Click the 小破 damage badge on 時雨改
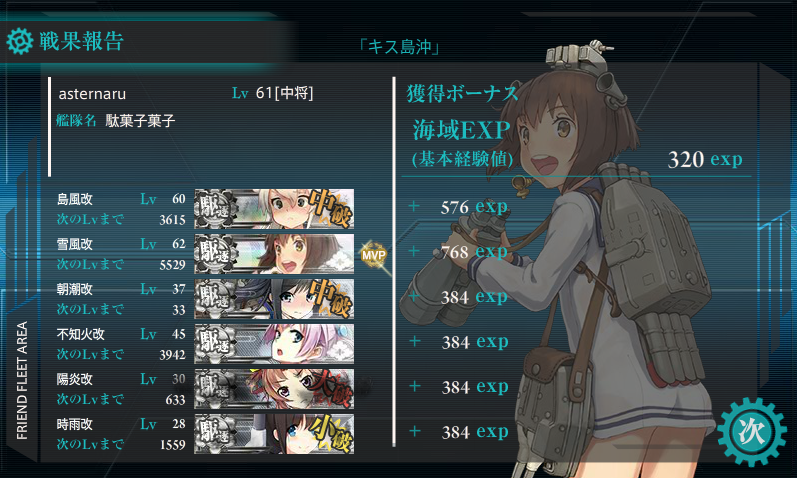797x478 pixels. (x=330, y=434)
